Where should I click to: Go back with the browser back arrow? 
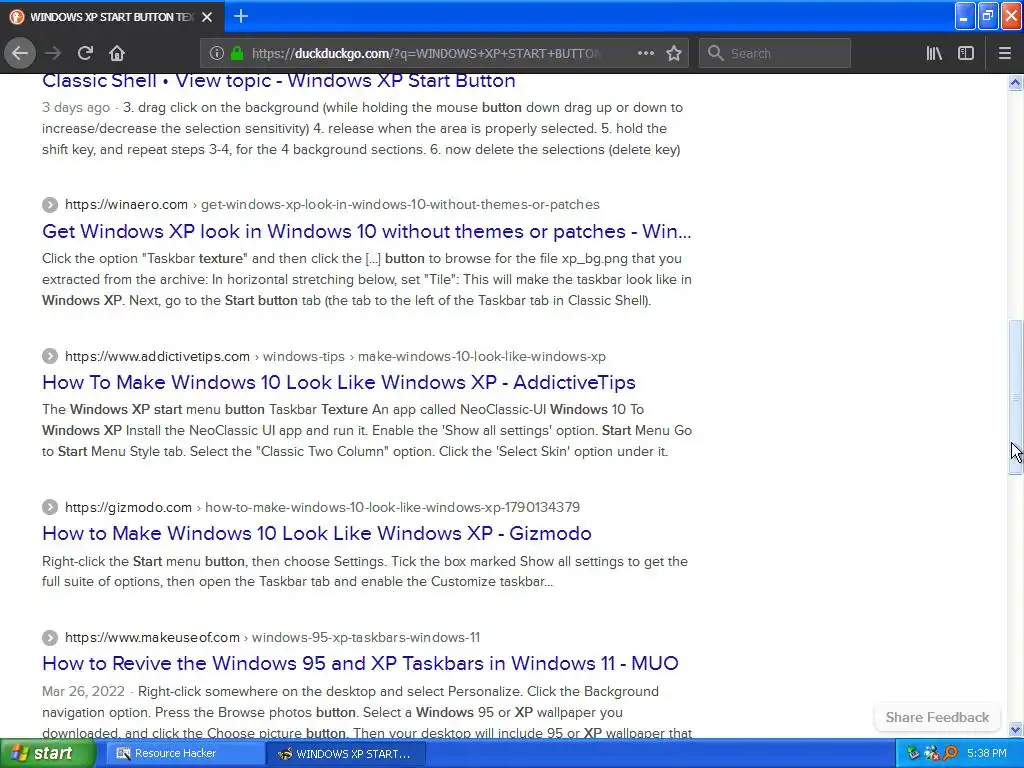coord(20,53)
